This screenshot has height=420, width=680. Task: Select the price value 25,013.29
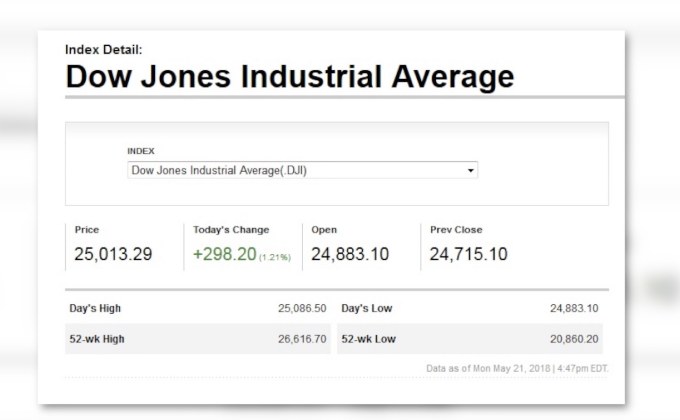(x=113, y=254)
